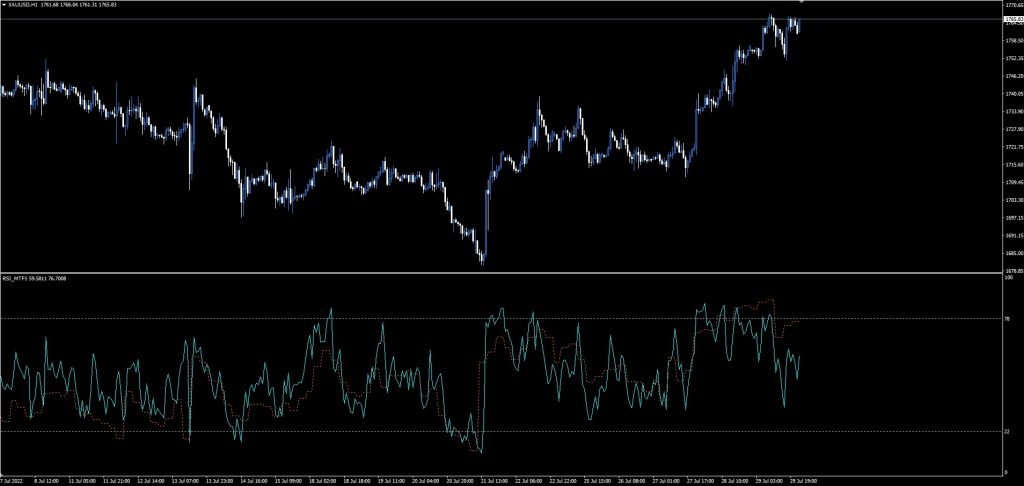Screen dimensions: 1024x486
Task: Click the 21 Jul 13:00 time axis label
Action: (493, 480)
